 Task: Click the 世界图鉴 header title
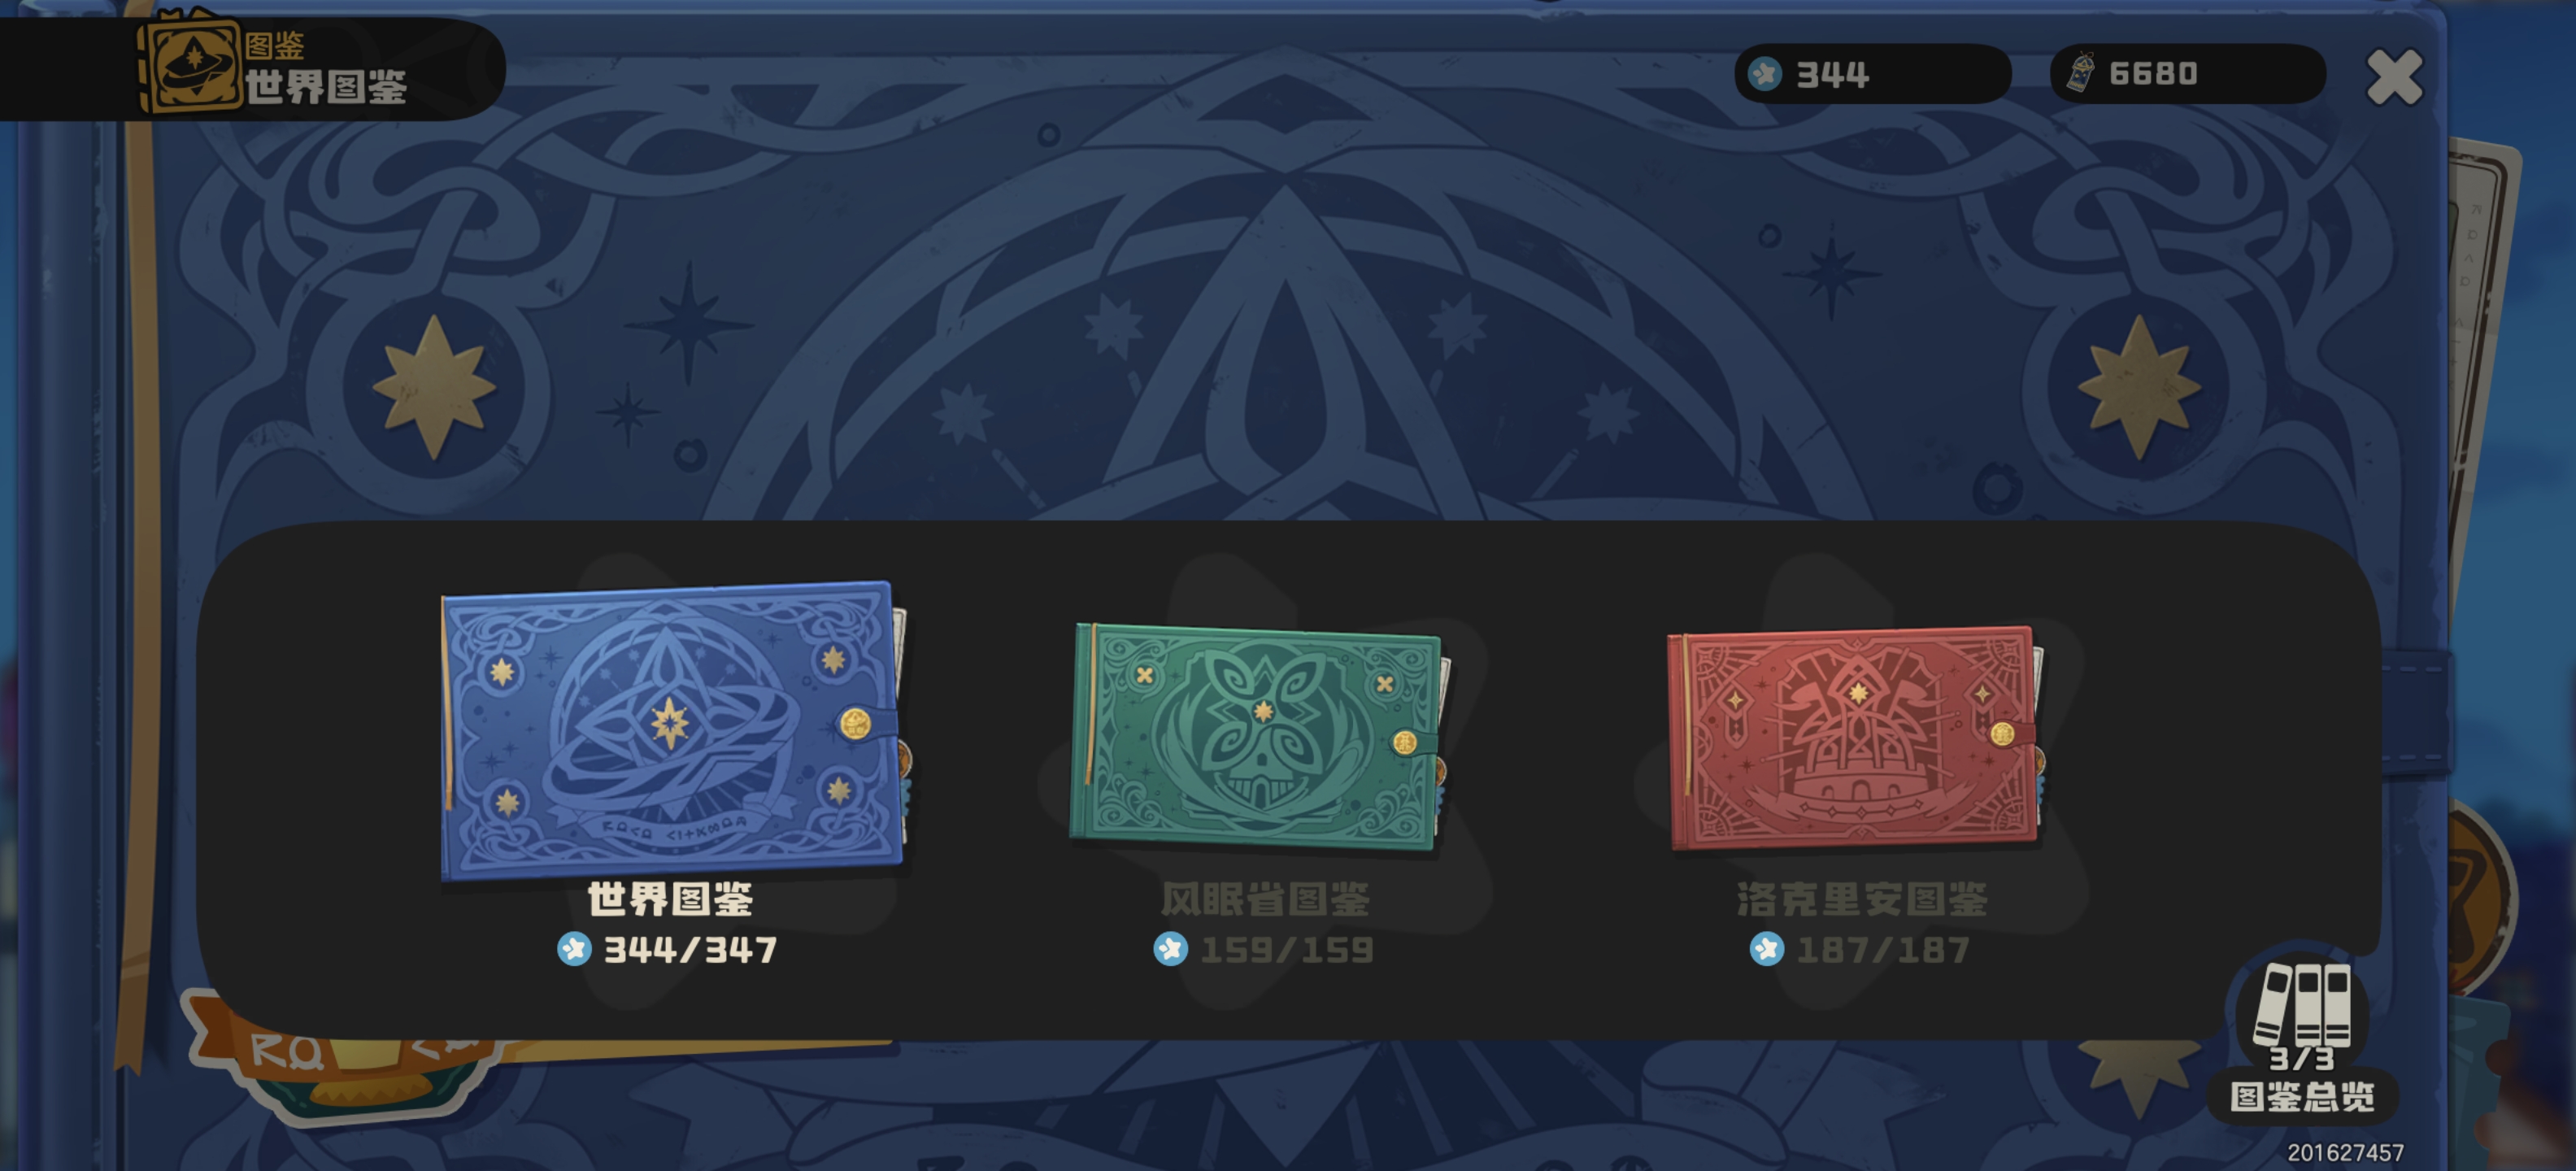point(326,87)
